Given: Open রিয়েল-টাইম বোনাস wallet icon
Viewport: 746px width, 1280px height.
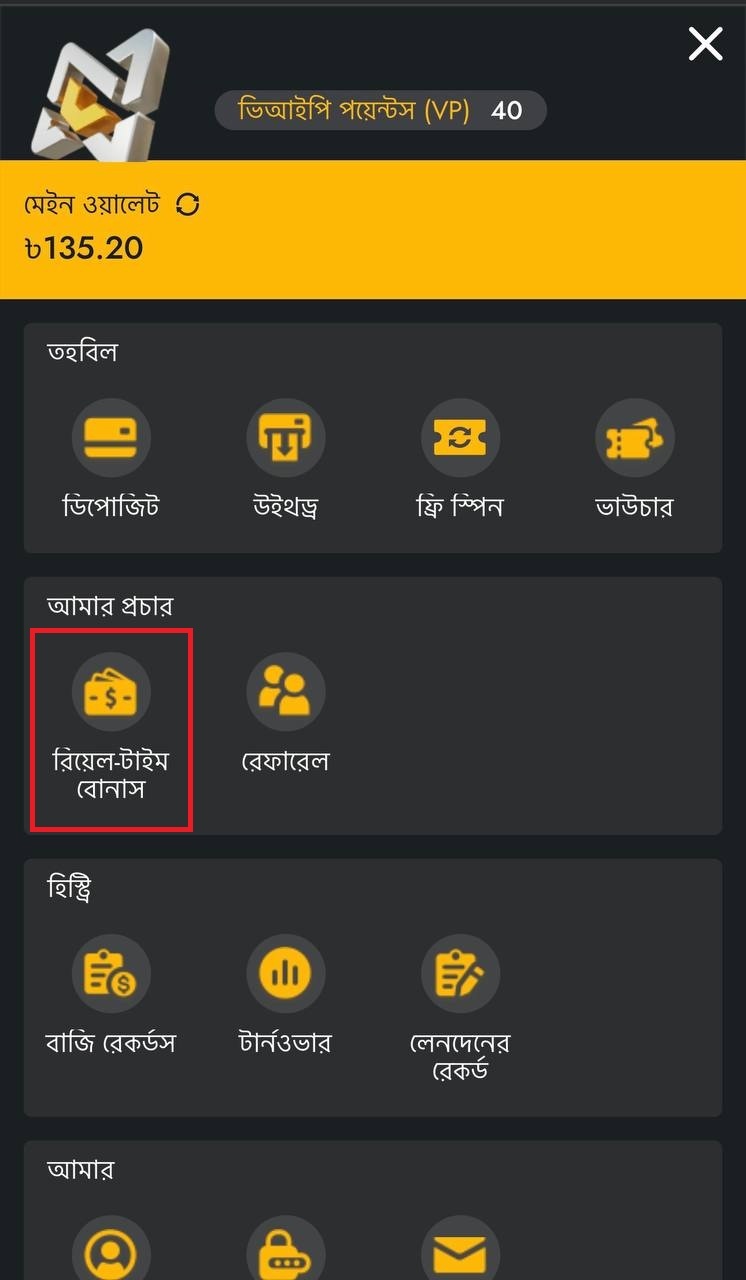Looking at the screenshot, I should [x=111, y=692].
